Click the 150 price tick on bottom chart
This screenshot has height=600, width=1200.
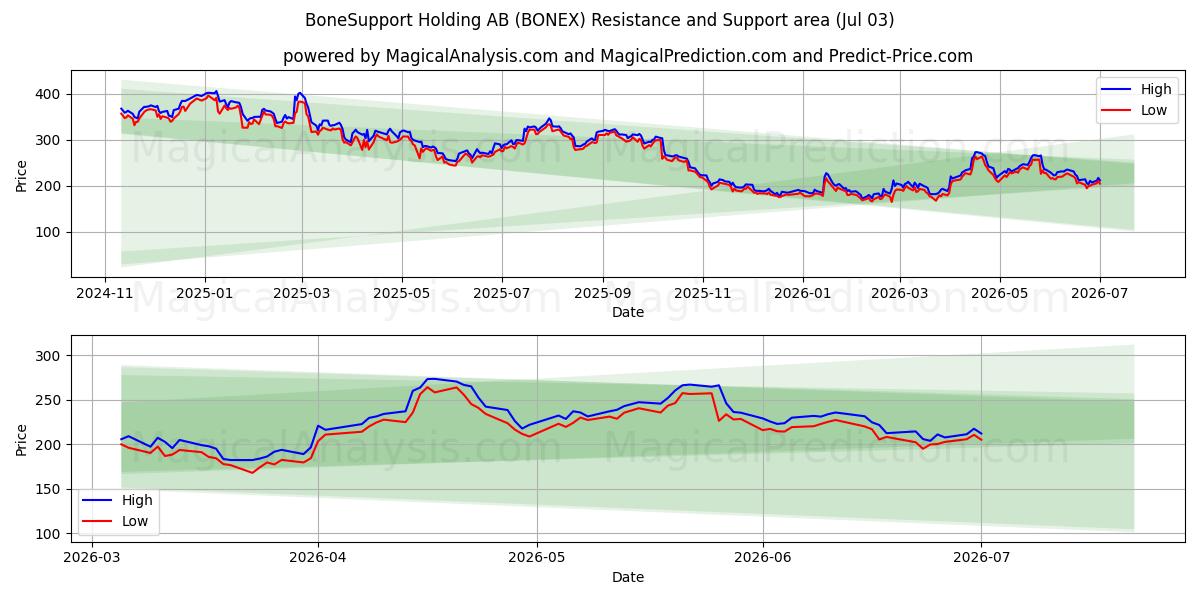[50, 489]
